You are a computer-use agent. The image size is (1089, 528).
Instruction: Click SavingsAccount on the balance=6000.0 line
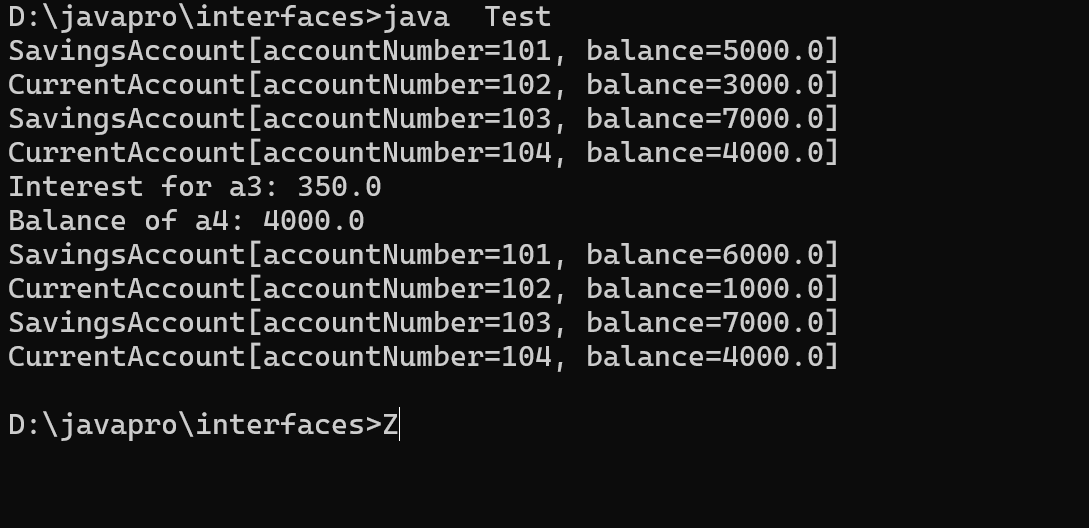[x=126, y=255]
